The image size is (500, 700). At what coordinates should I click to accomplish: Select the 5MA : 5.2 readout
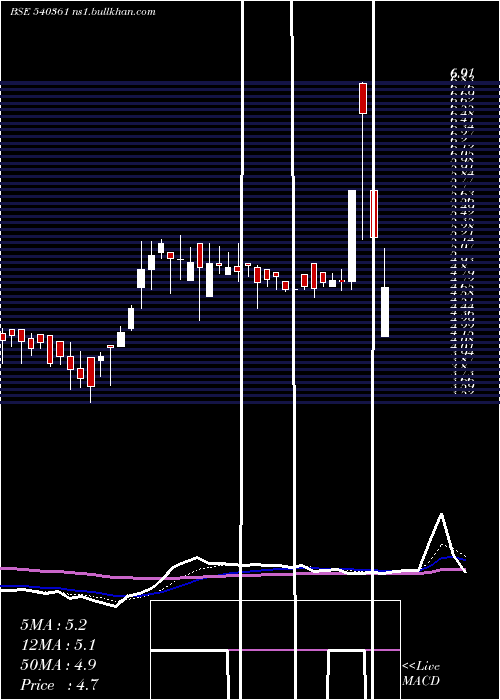point(54,625)
